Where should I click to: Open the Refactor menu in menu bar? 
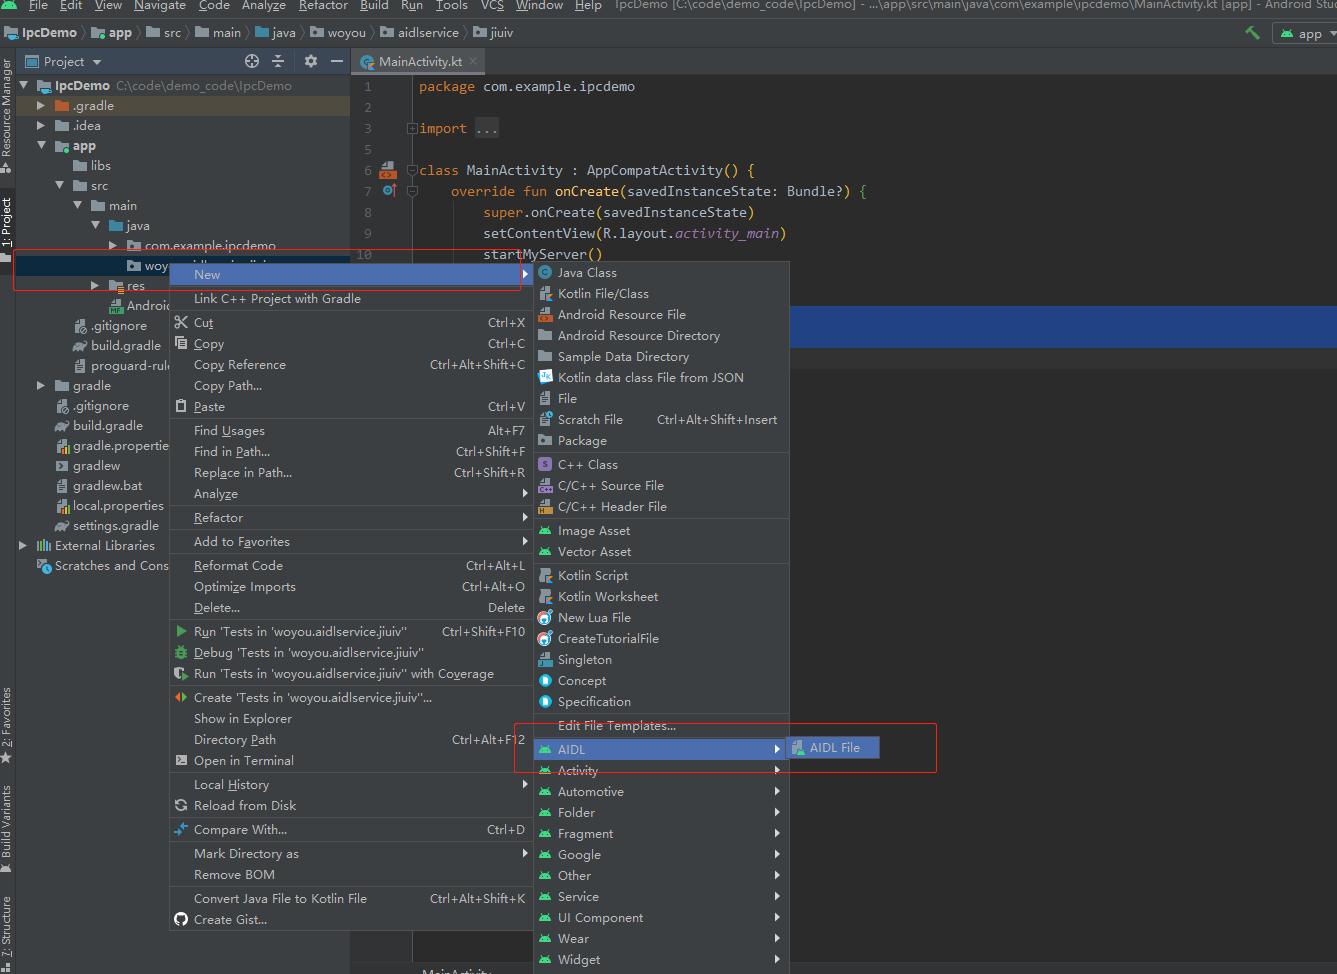pyautogui.click(x=323, y=6)
